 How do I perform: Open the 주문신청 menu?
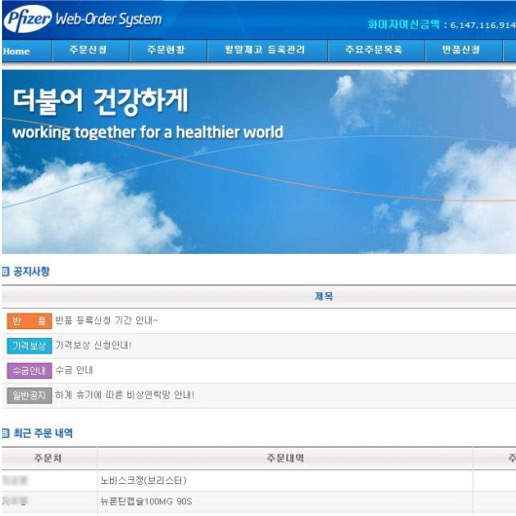(x=88, y=50)
